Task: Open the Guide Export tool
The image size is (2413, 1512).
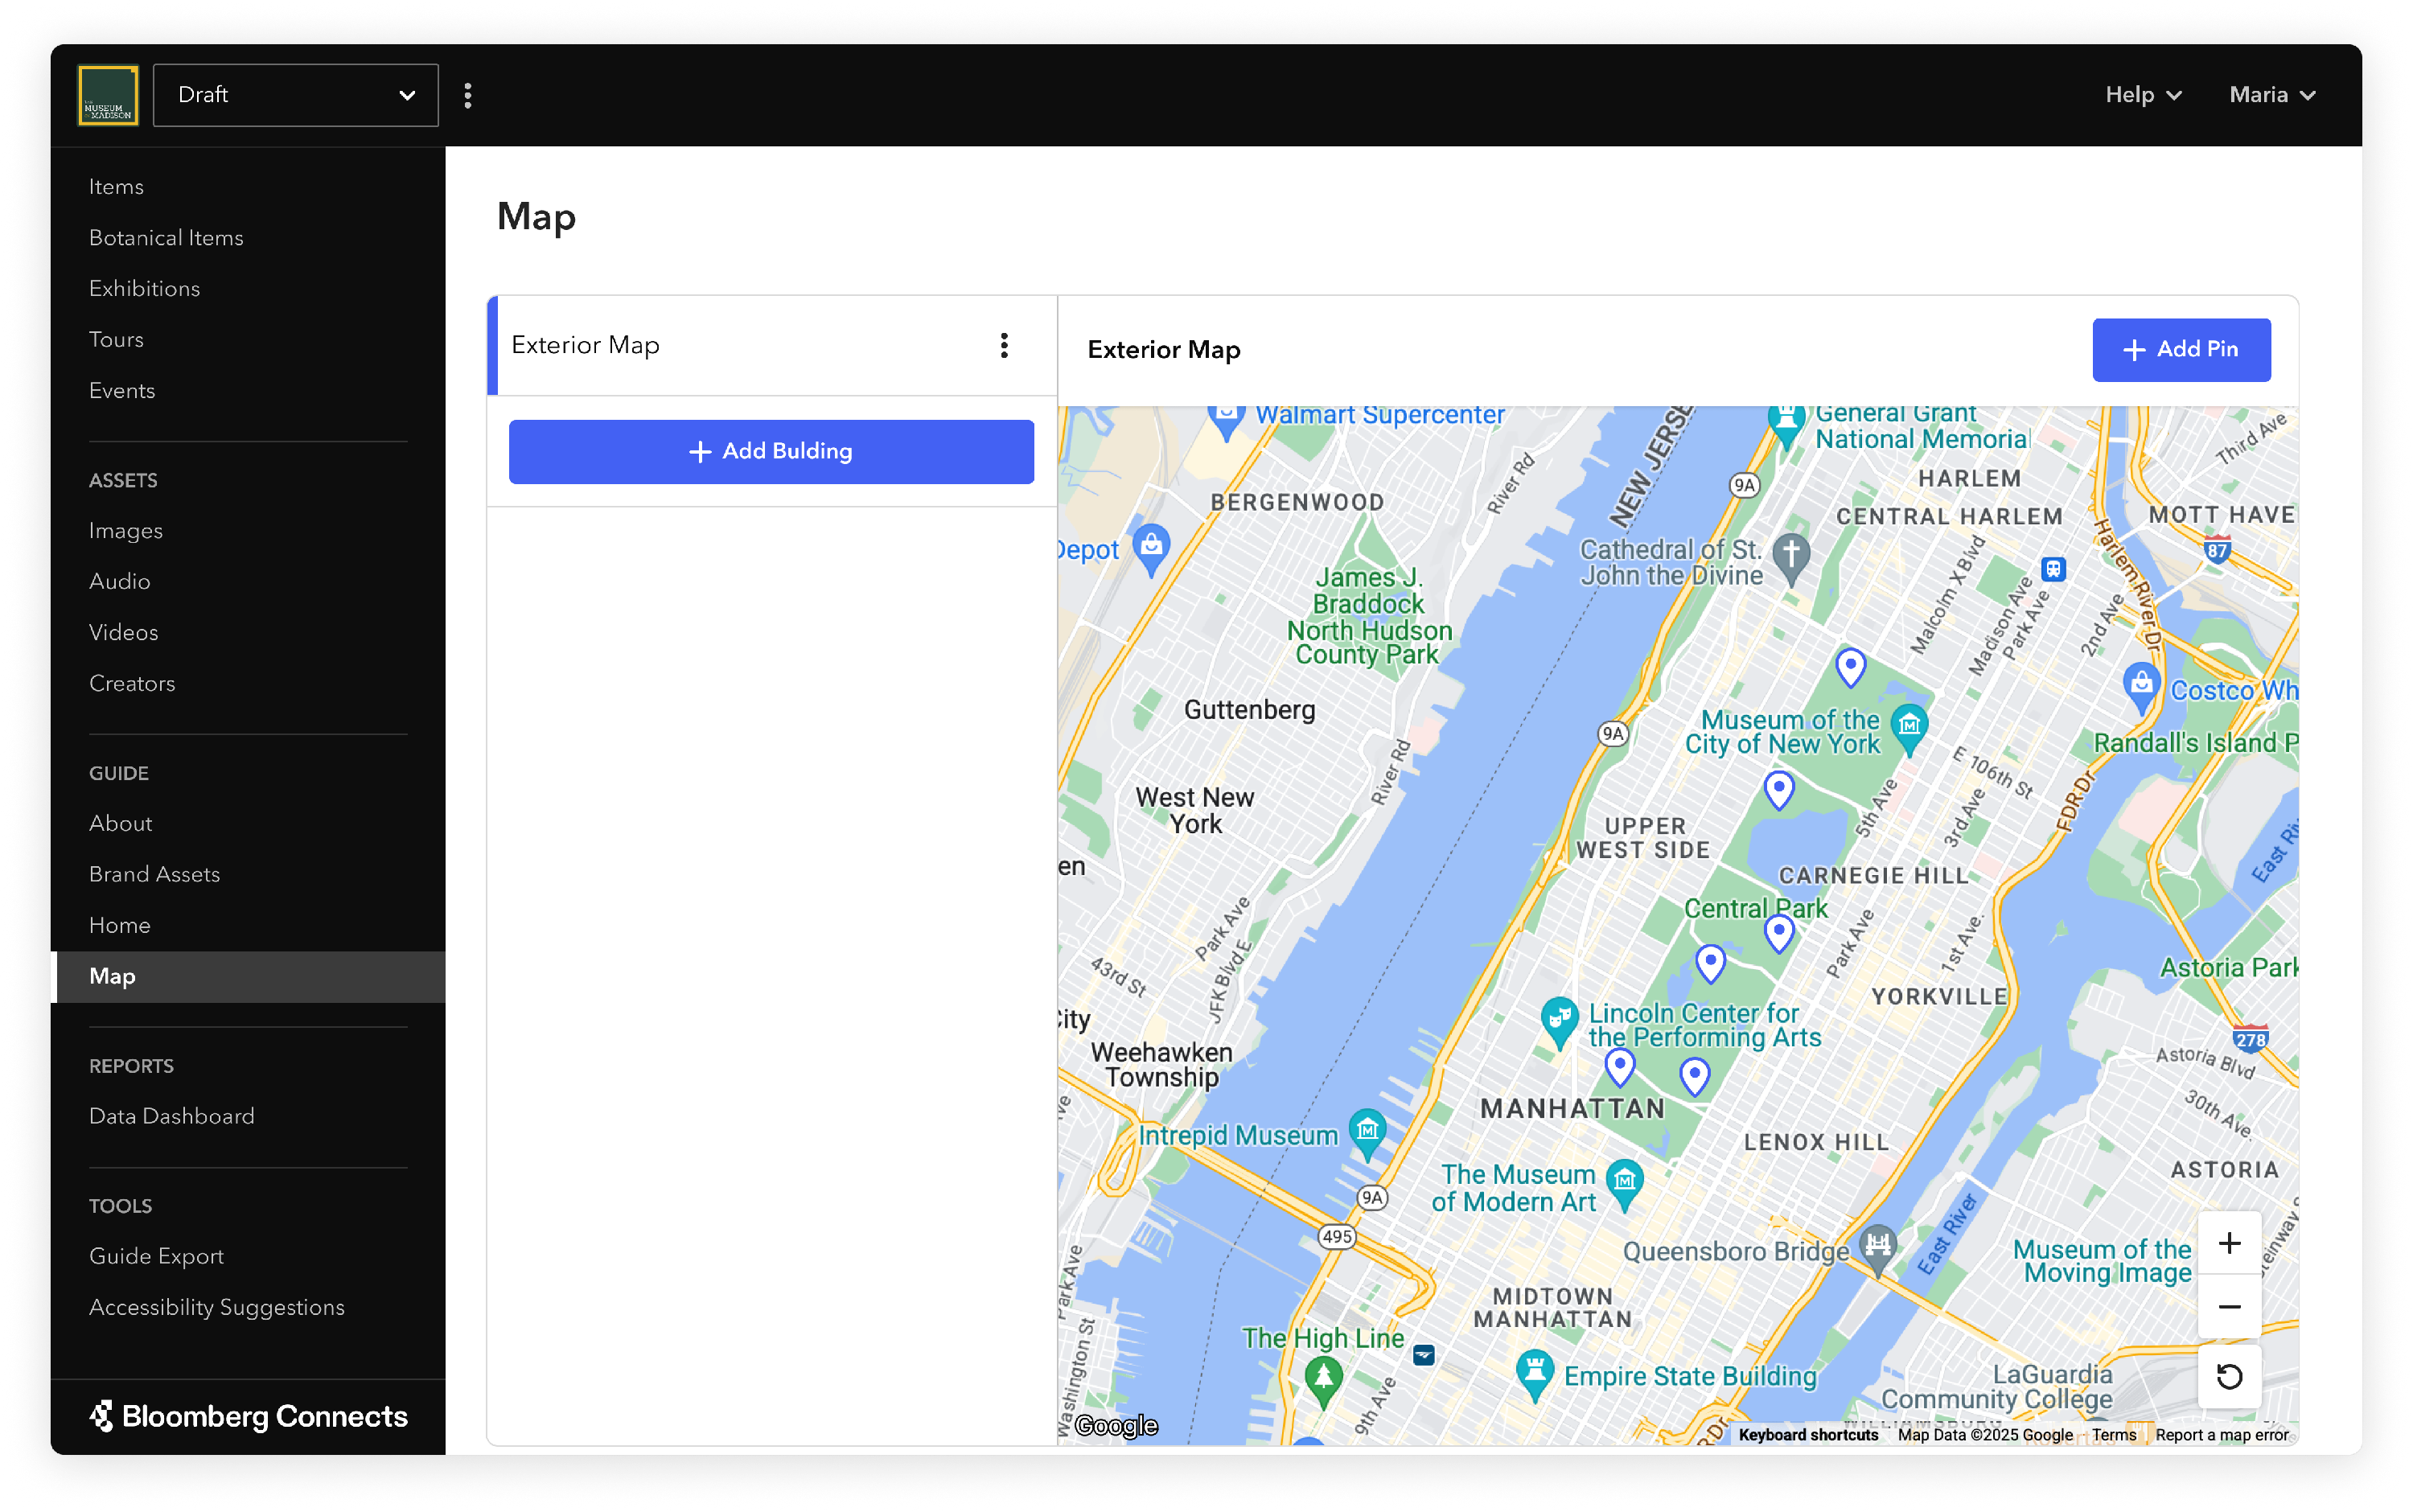Action: coord(156,1257)
